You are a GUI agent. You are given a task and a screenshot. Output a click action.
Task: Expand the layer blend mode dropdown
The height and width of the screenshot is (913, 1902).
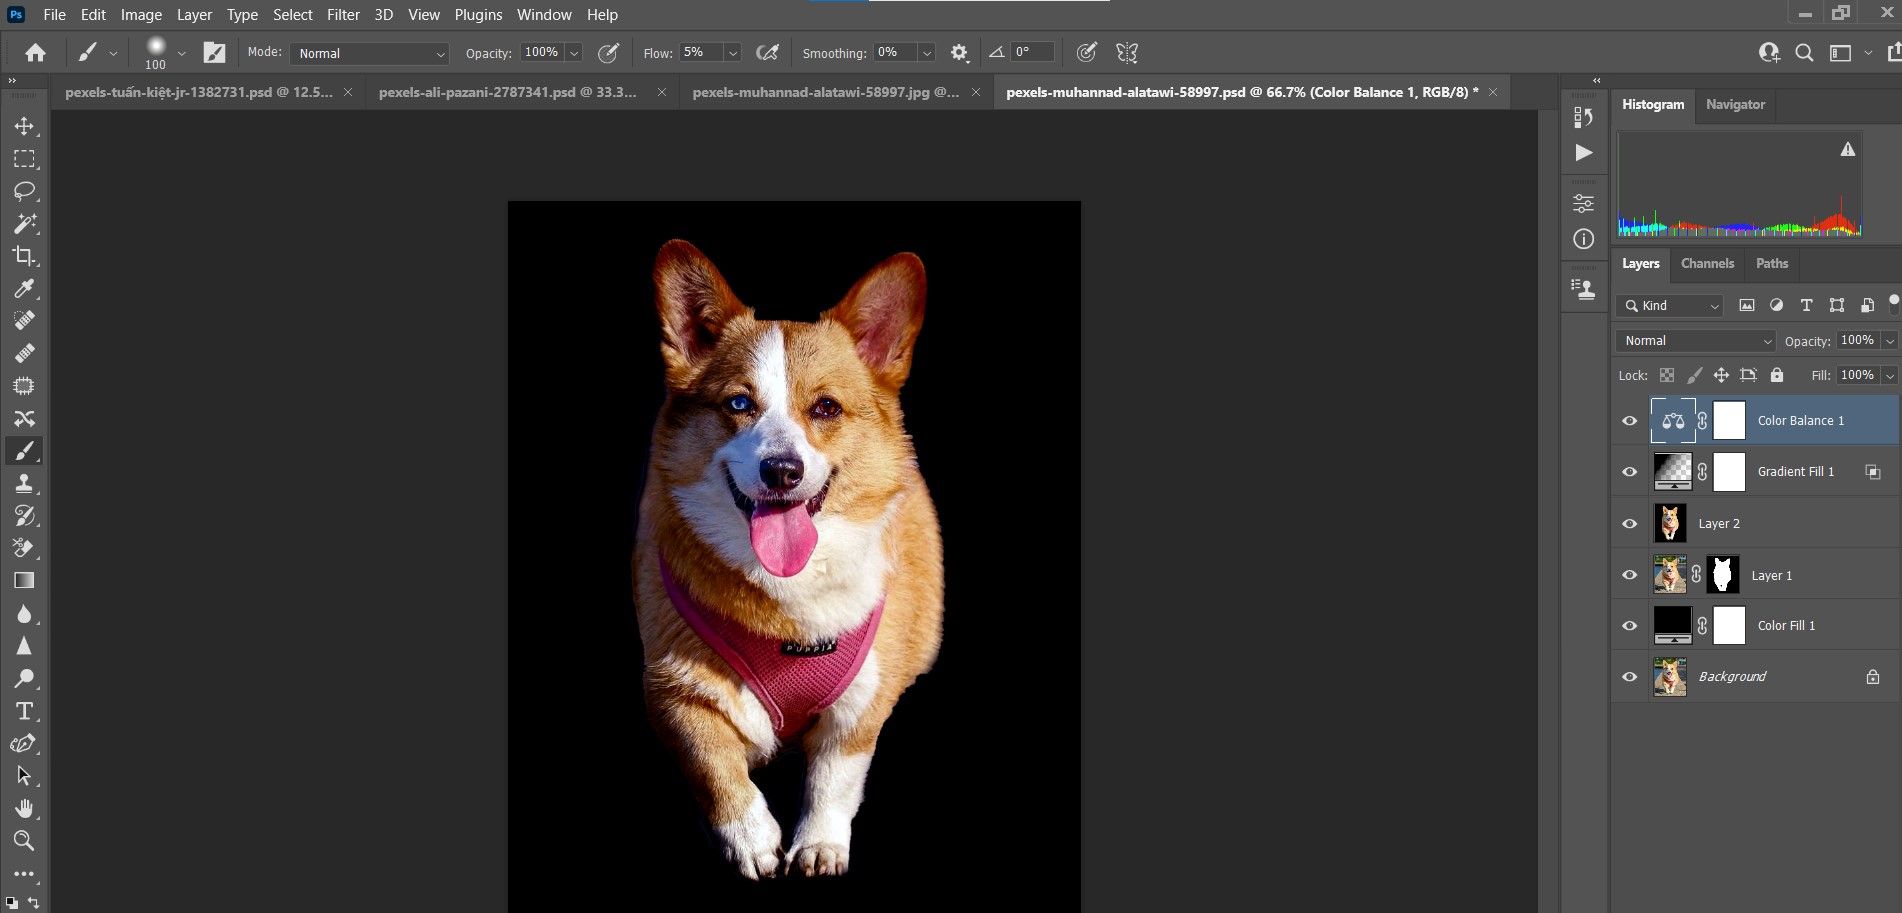tap(1694, 341)
